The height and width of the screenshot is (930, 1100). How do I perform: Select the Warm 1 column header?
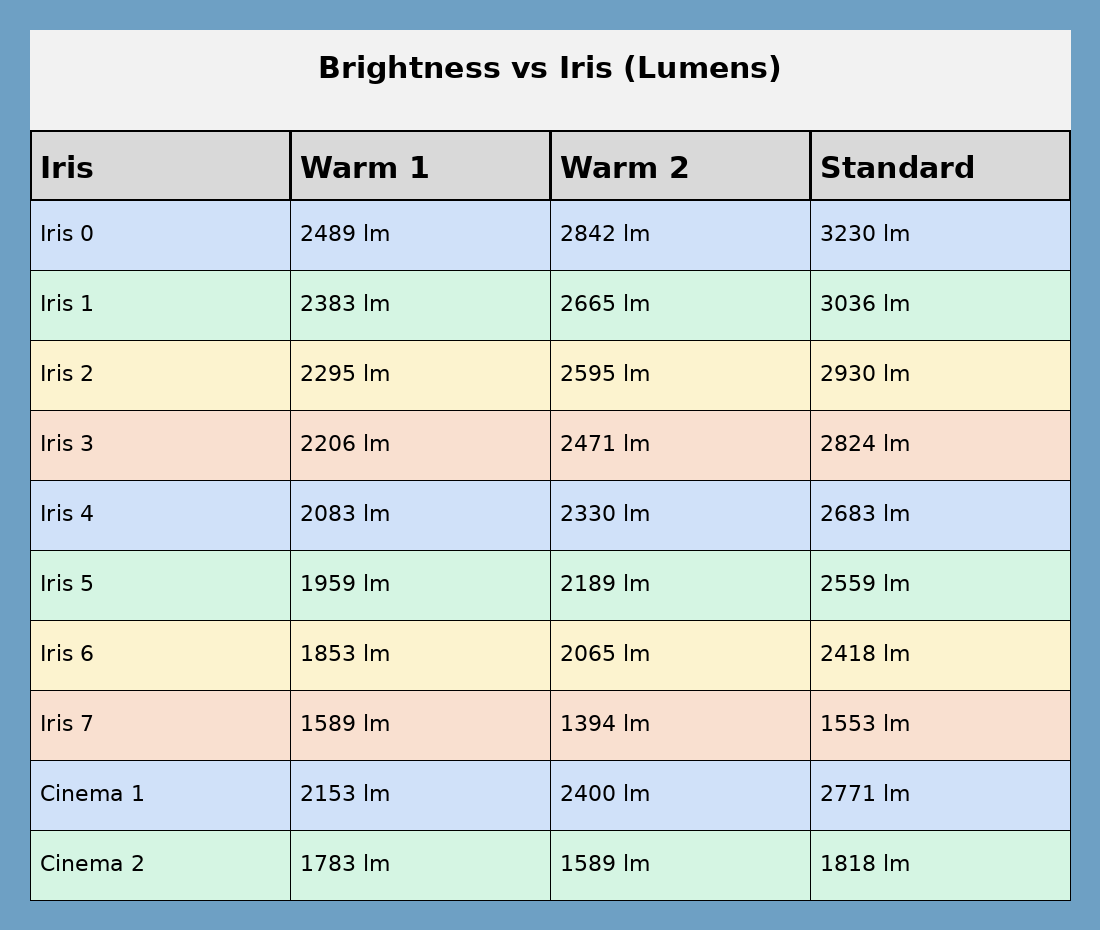364,168
